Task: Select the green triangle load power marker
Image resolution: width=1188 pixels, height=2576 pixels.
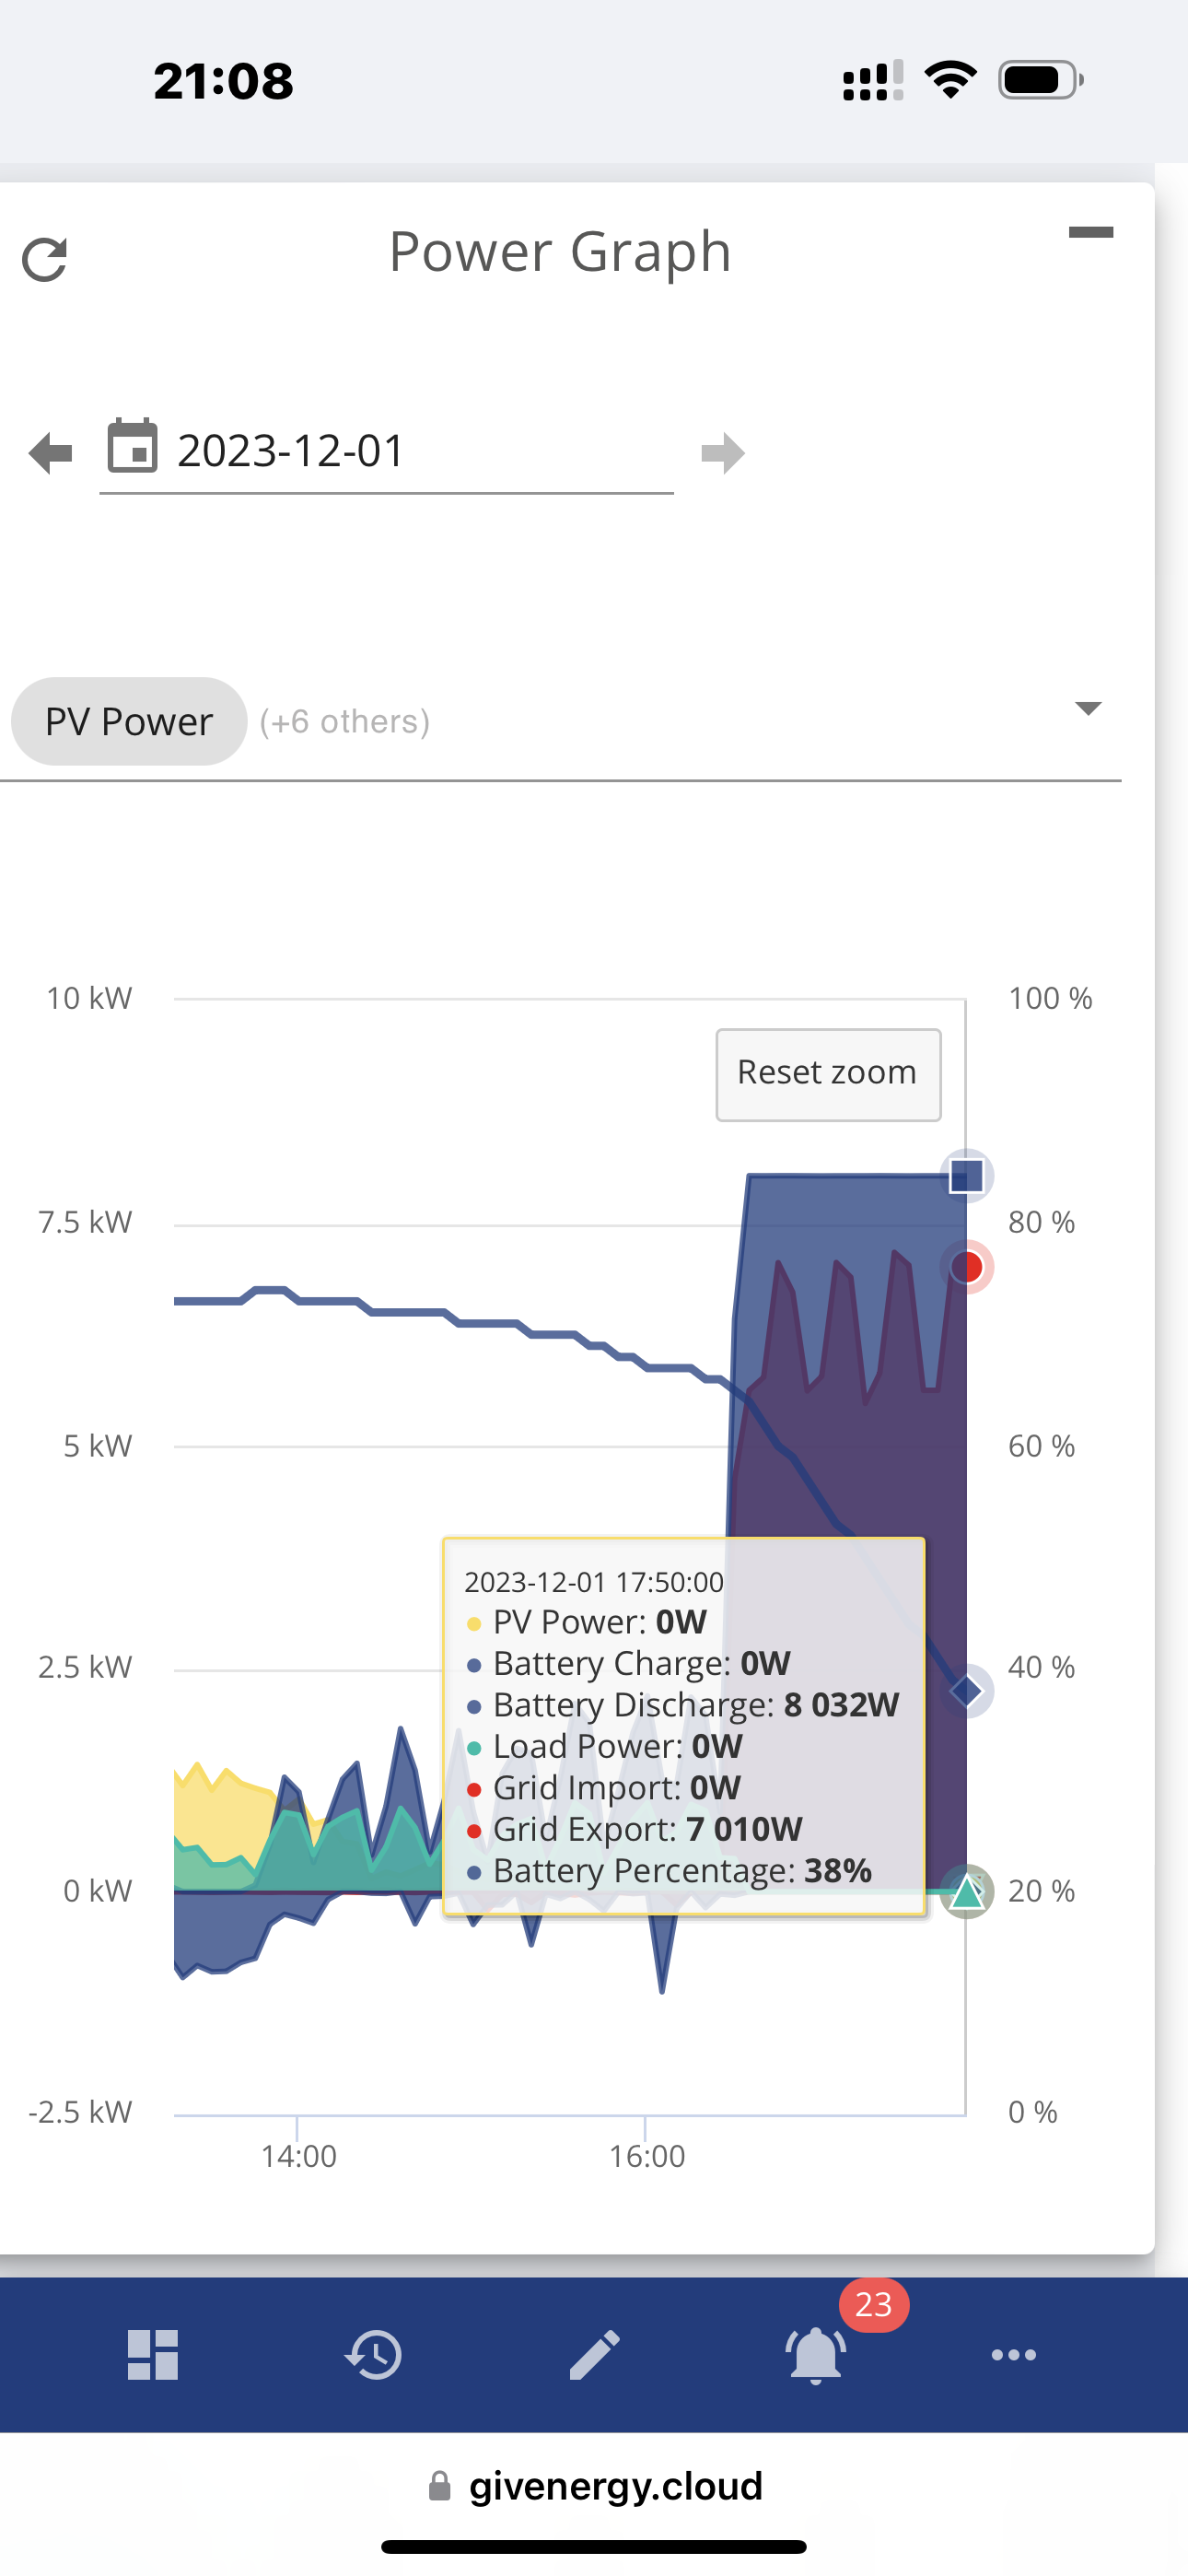Action: [967, 1892]
